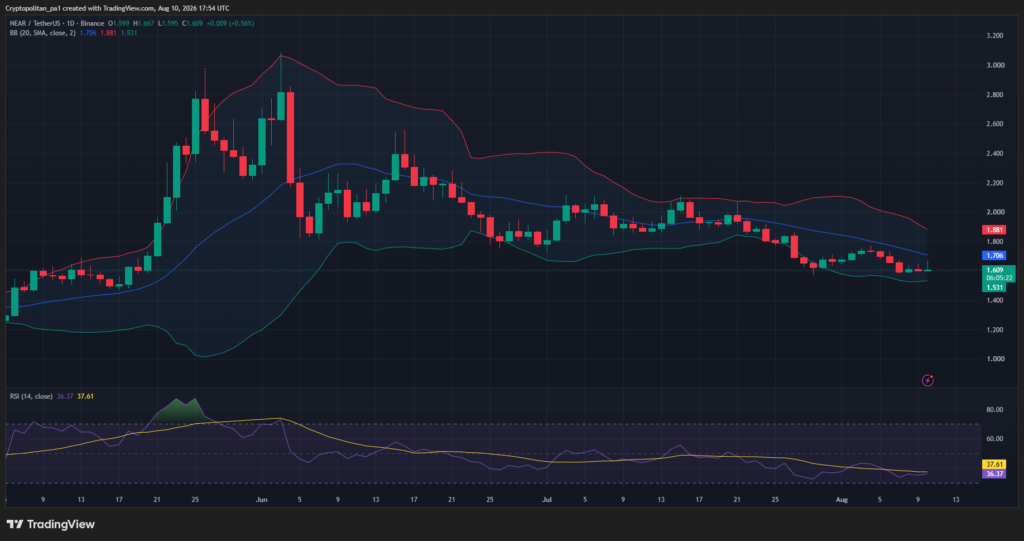Click the yellow 37.61 value in the RSI legend
1024x541 pixels.
[x=86, y=397]
